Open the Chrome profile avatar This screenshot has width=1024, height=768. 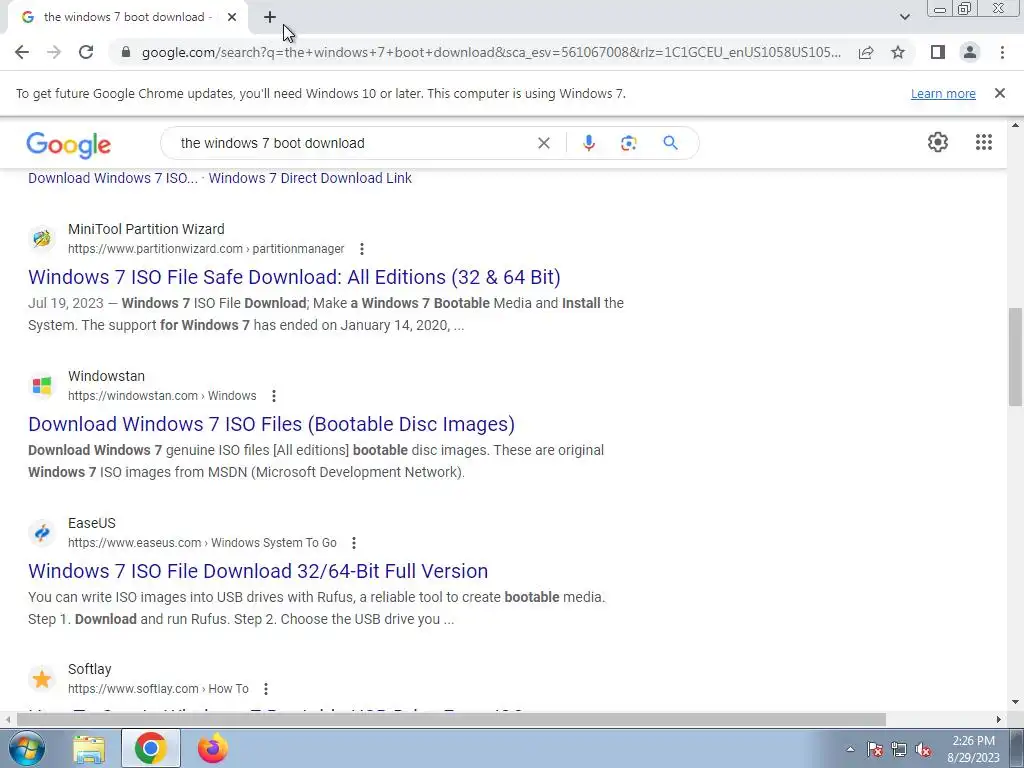[970, 52]
